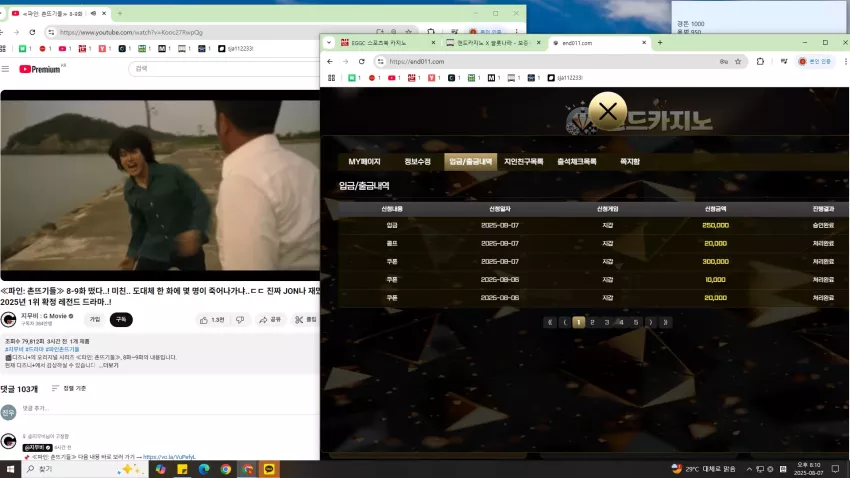Image resolution: width=850 pixels, height=478 pixels.
Task: Switch to the second 카지노 browser tab
Action: pyautogui.click(x=493, y=43)
